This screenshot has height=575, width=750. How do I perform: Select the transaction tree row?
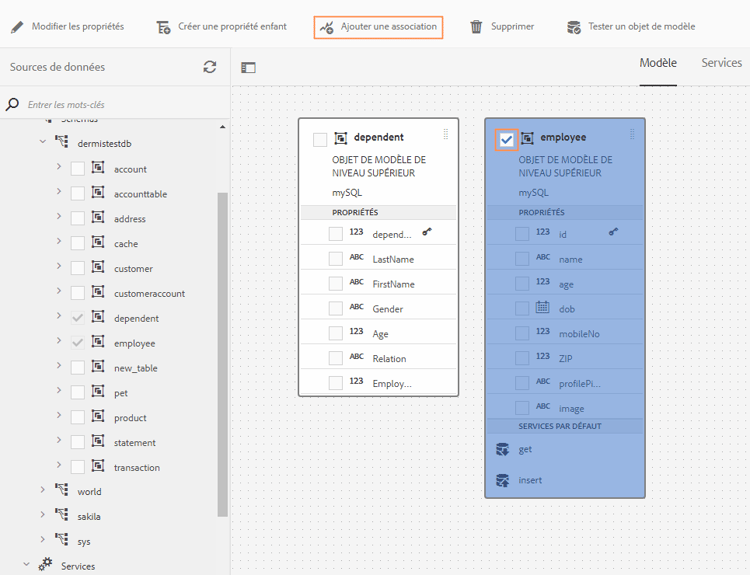(x=137, y=467)
